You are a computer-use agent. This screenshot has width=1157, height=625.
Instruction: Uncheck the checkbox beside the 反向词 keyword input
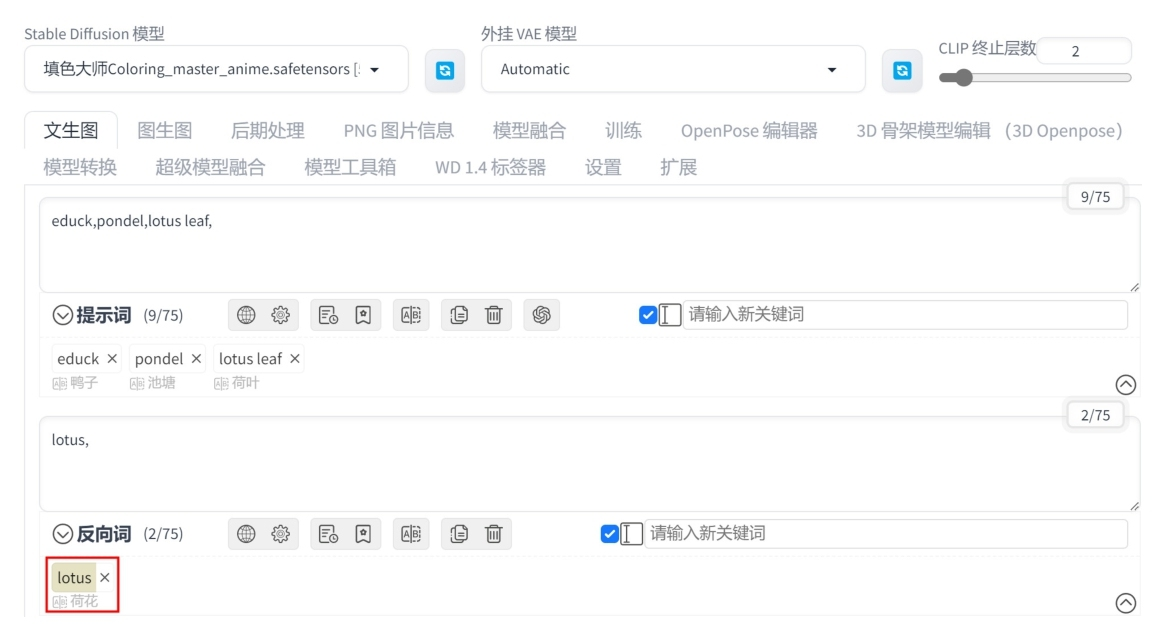[x=609, y=534]
